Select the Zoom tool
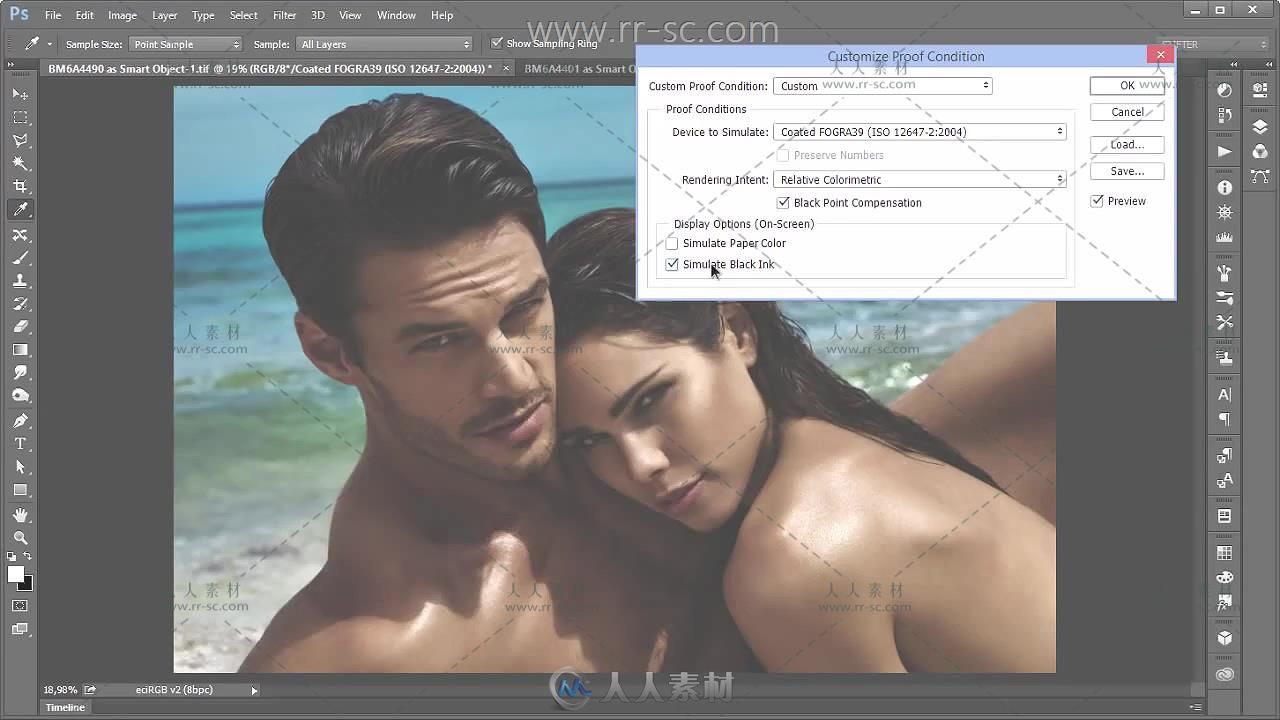This screenshot has height=720, width=1280. pos(20,538)
